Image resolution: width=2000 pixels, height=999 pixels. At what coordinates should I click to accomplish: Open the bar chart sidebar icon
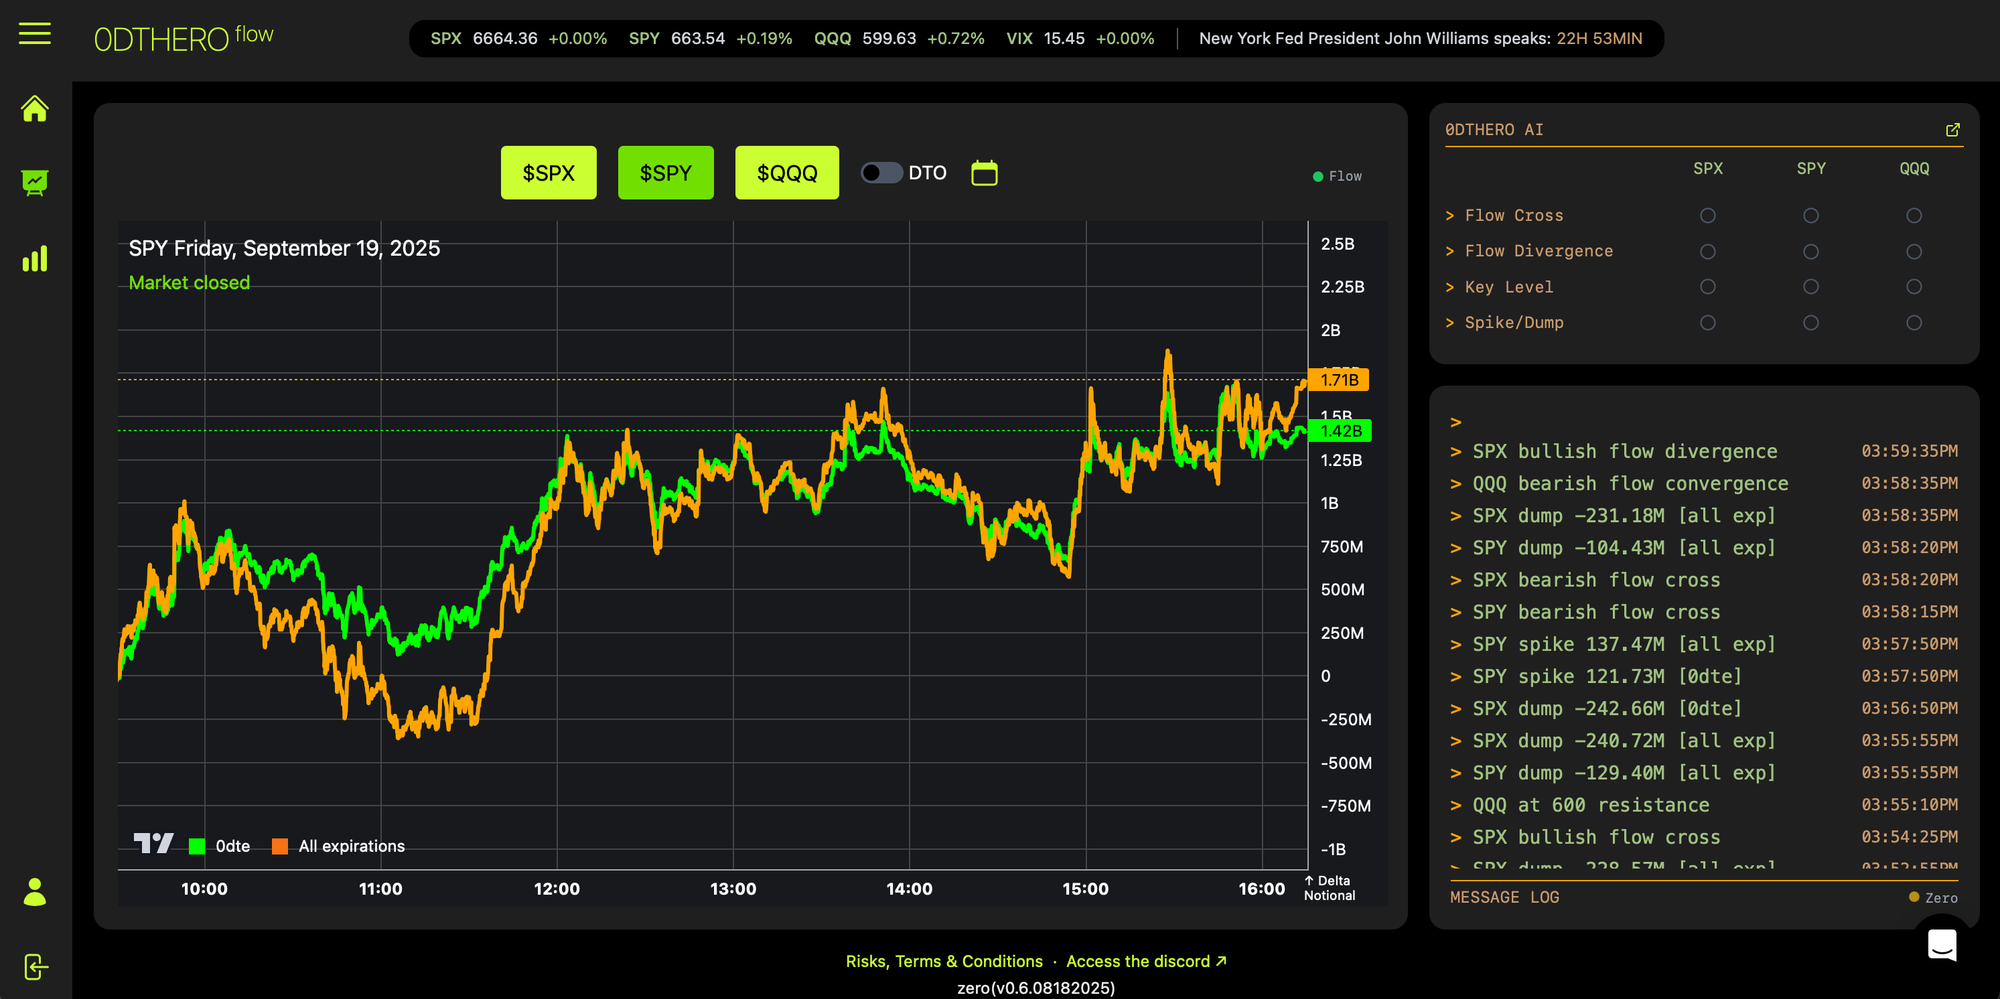35,259
